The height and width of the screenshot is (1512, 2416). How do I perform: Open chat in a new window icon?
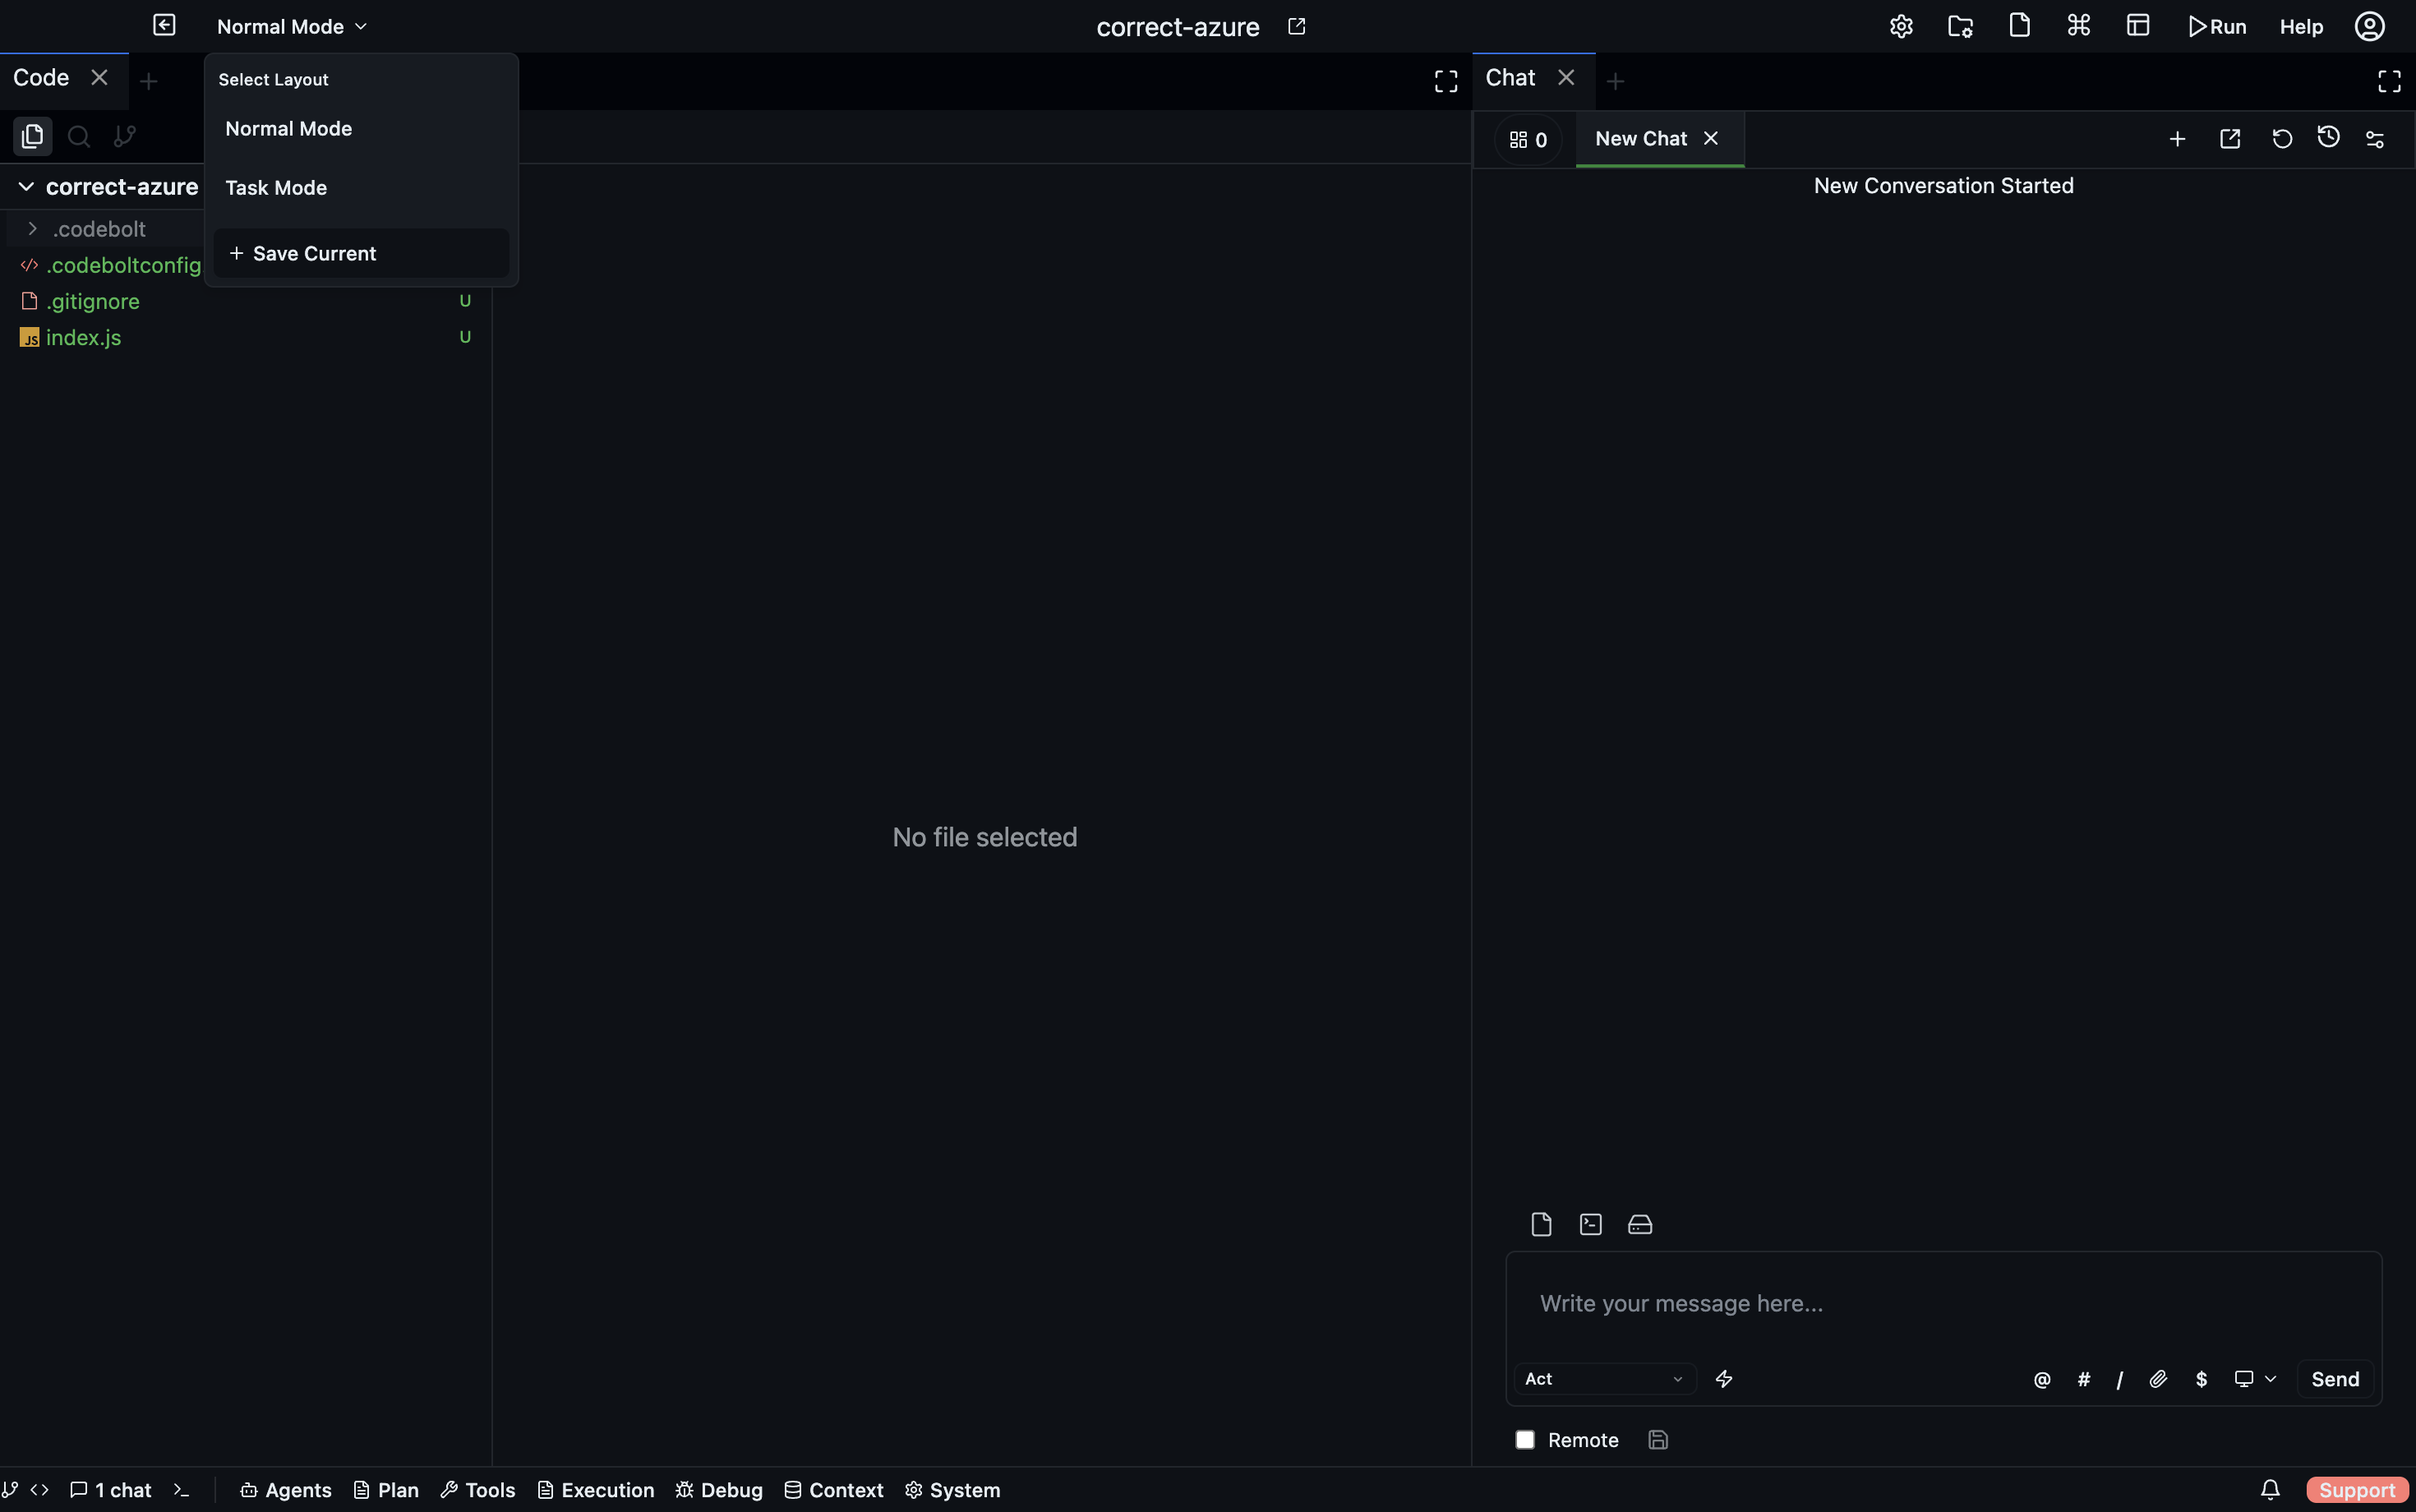(2229, 138)
